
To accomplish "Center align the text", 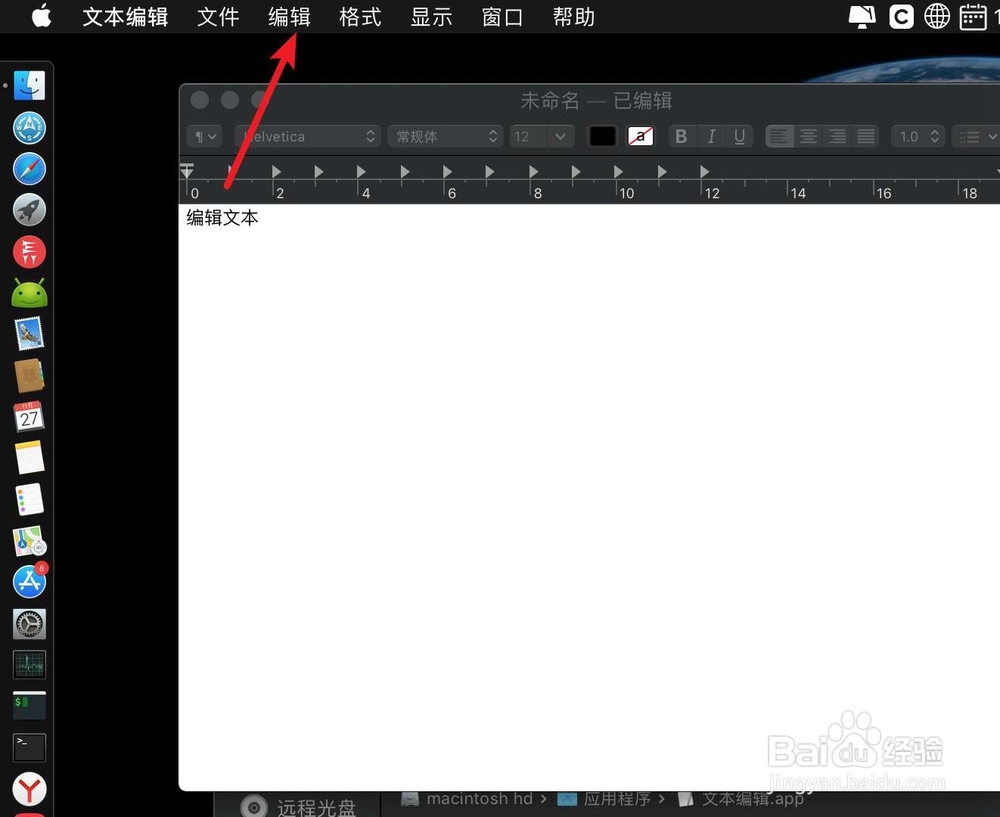I will [808, 136].
